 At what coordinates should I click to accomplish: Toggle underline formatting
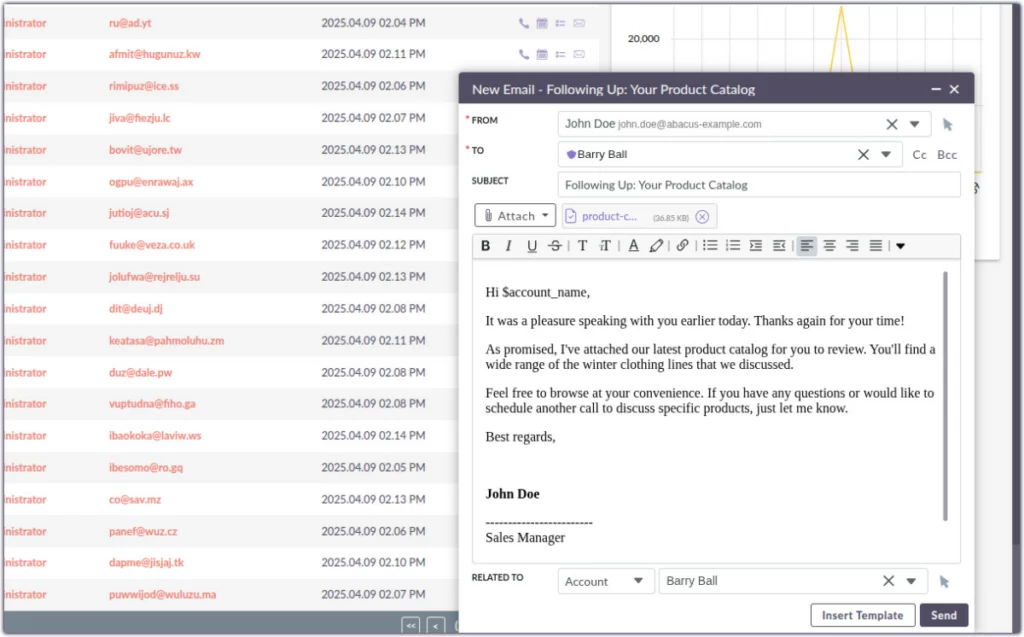click(532, 246)
